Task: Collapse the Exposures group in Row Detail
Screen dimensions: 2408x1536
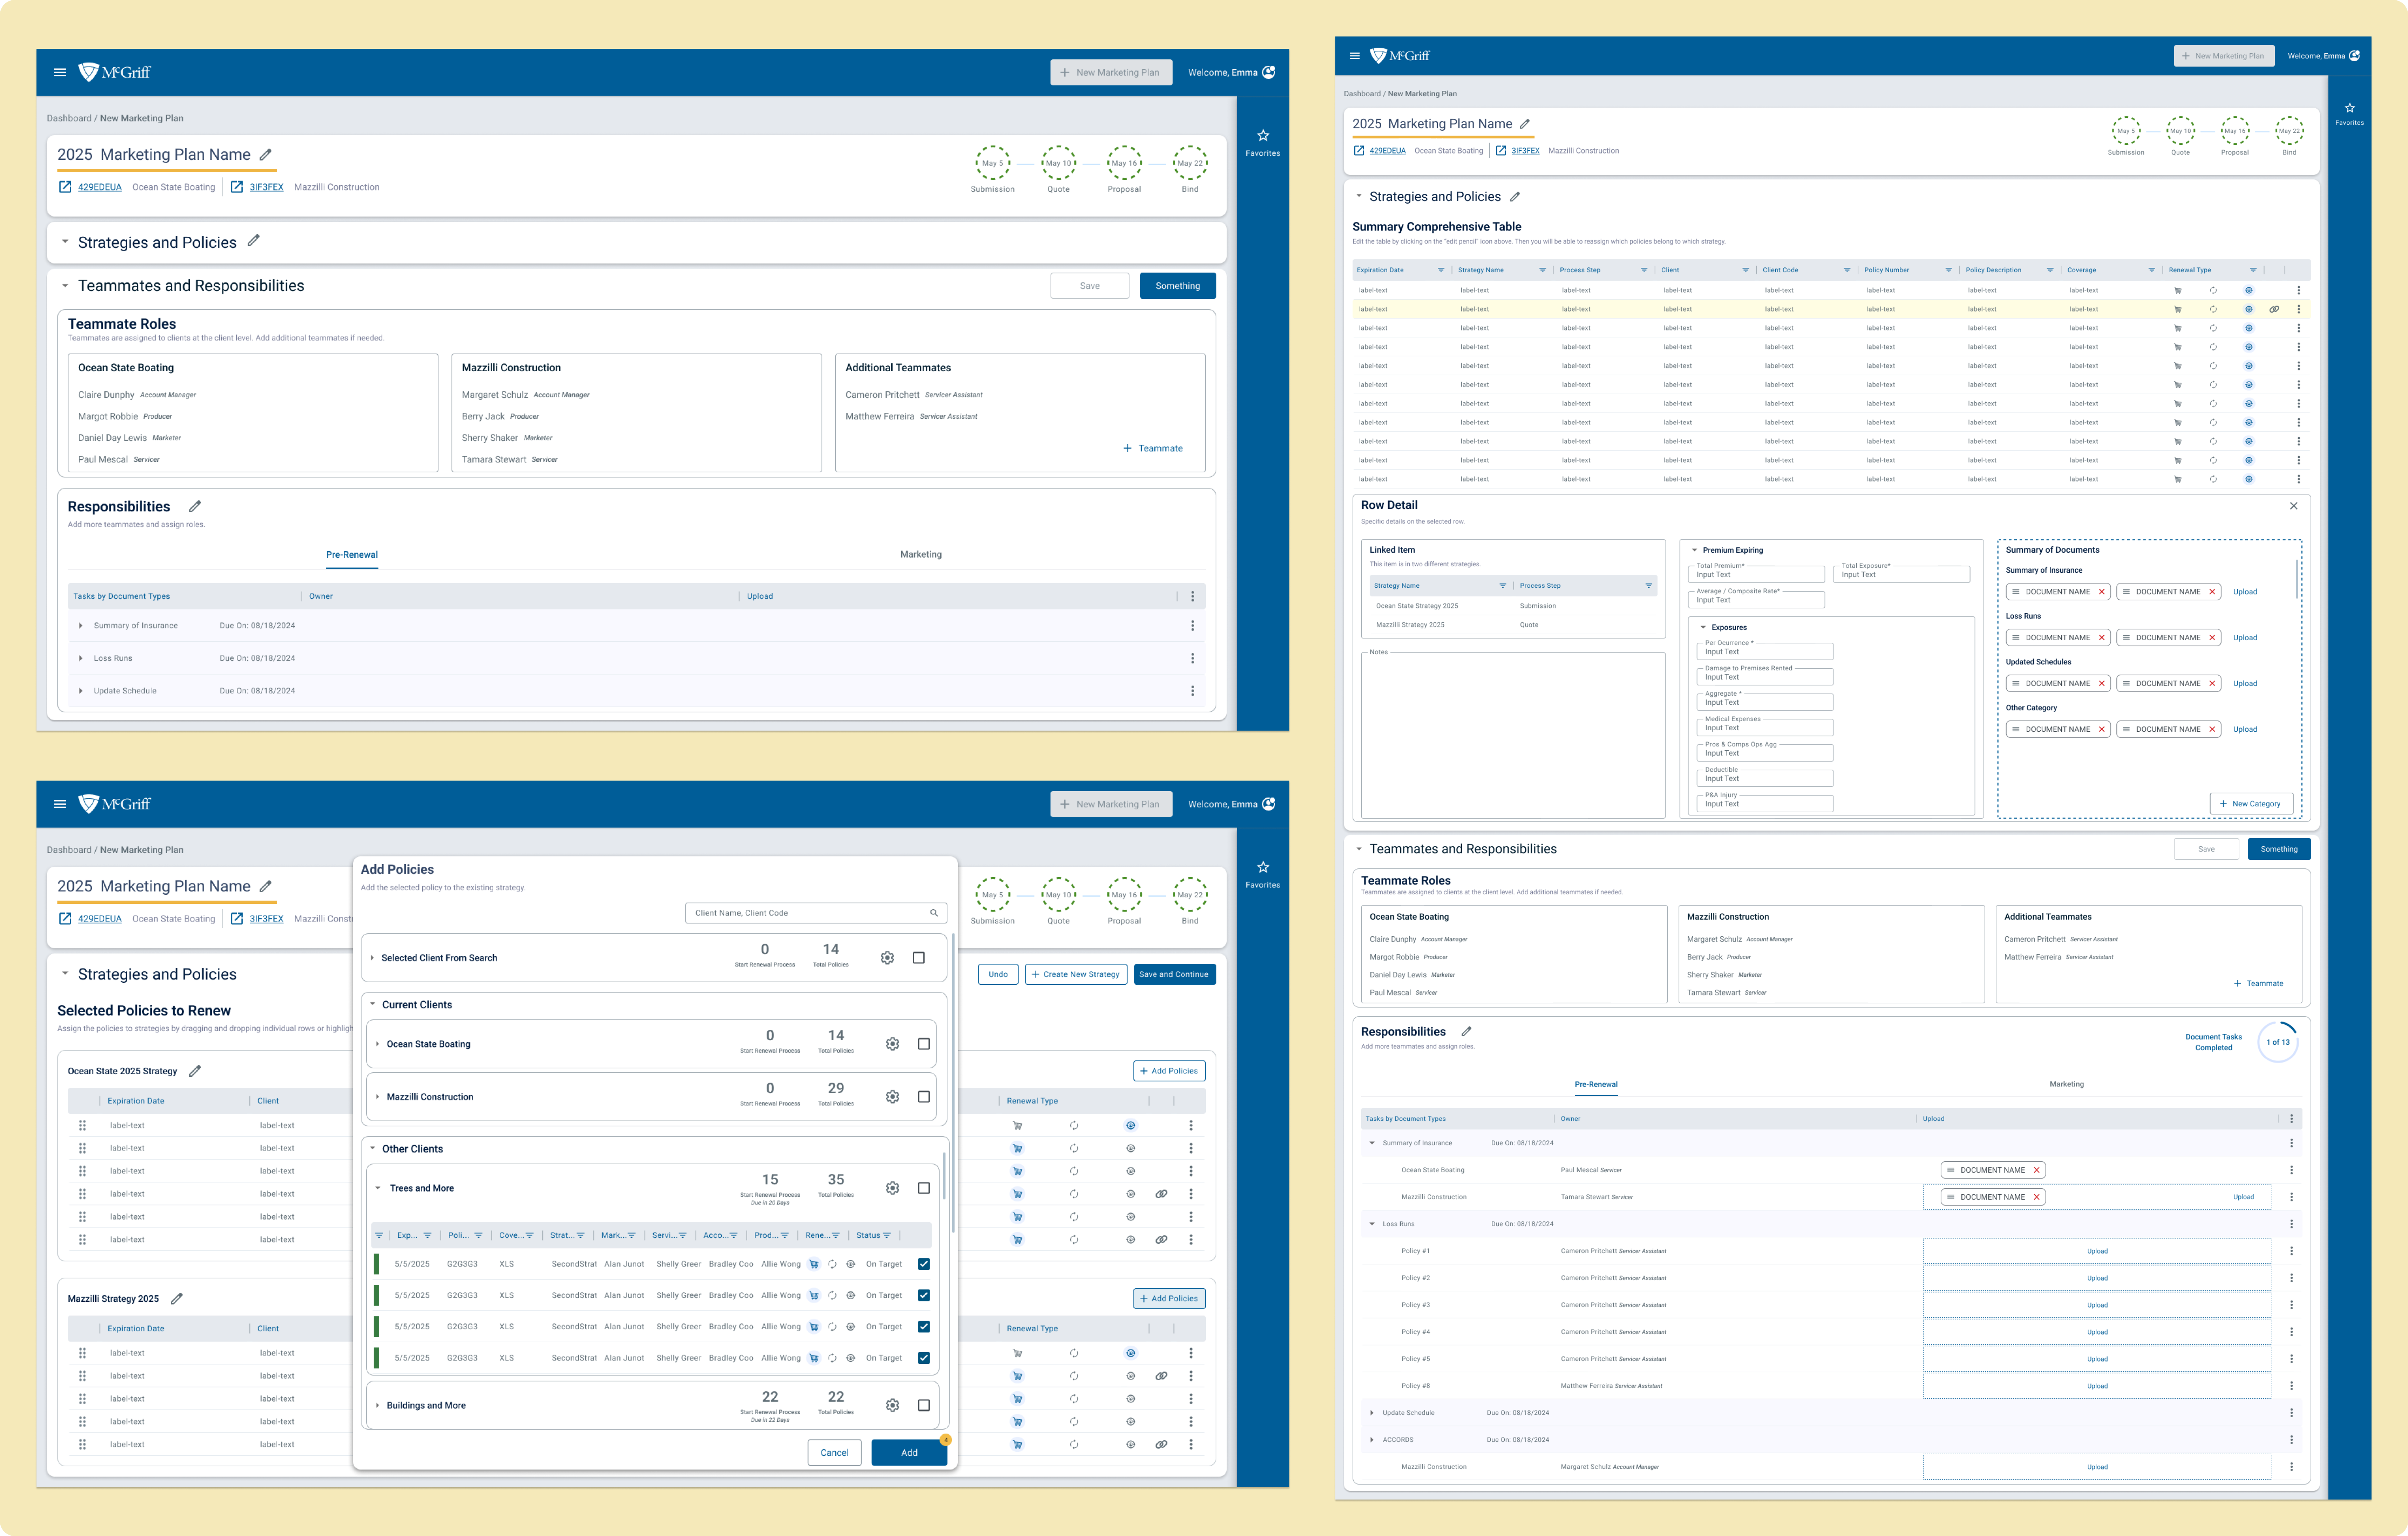Action: pos(1703,627)
